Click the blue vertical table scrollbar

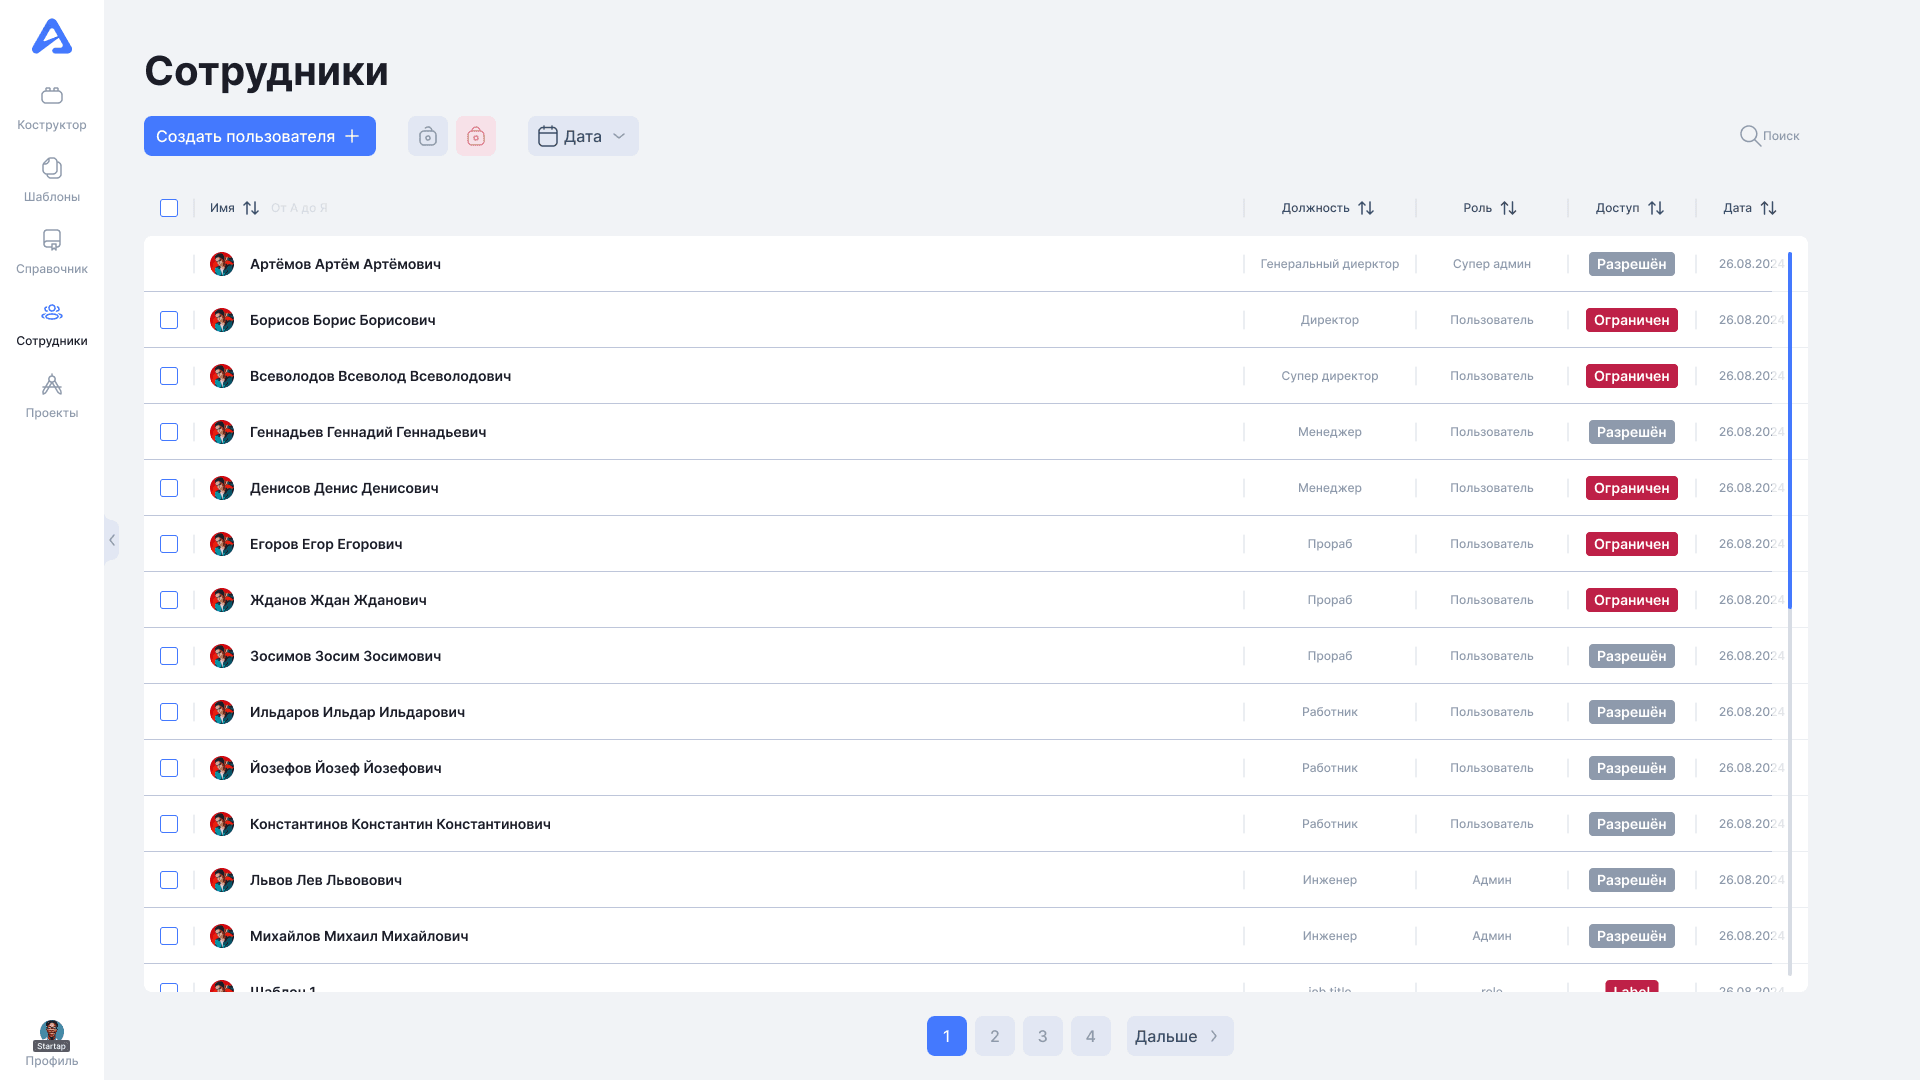[x=1789, y=430]
